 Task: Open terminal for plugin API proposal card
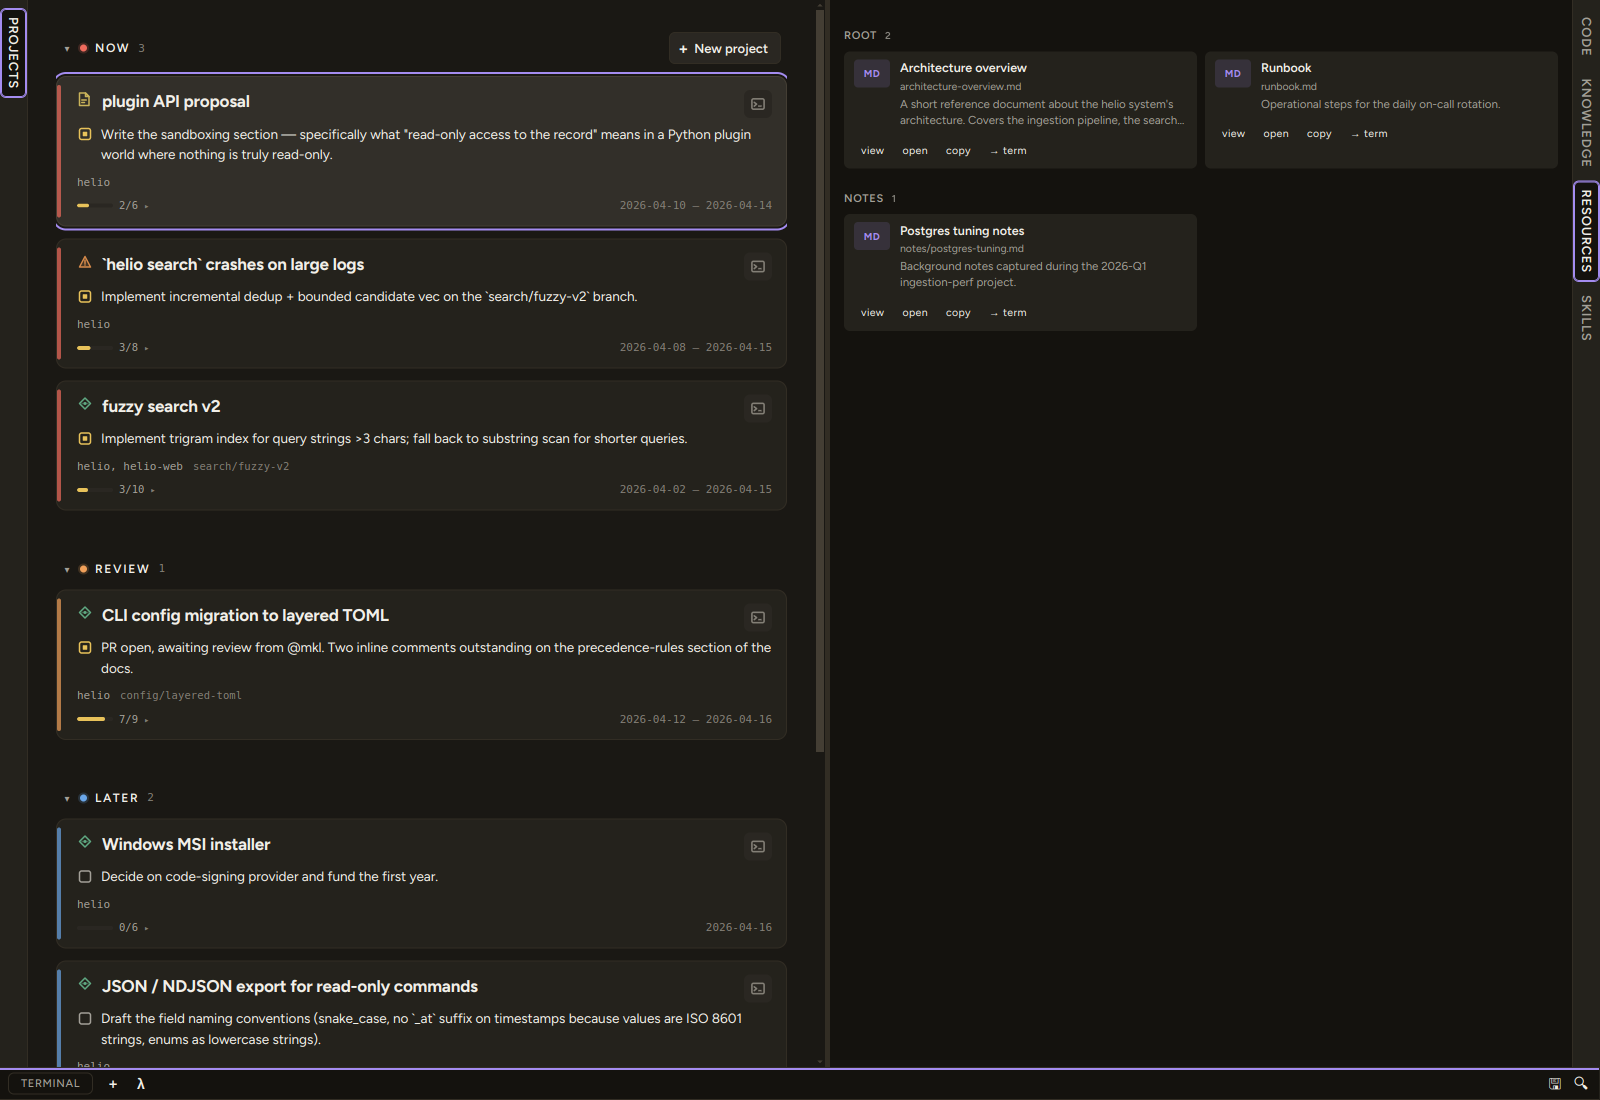(x=758, y=104)
